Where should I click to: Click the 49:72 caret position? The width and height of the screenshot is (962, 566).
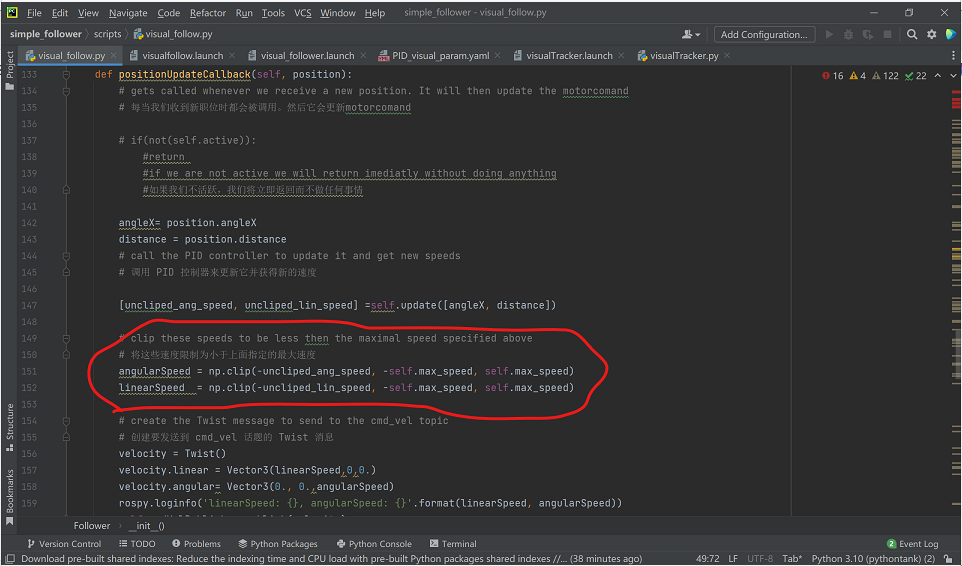point(707,559)
